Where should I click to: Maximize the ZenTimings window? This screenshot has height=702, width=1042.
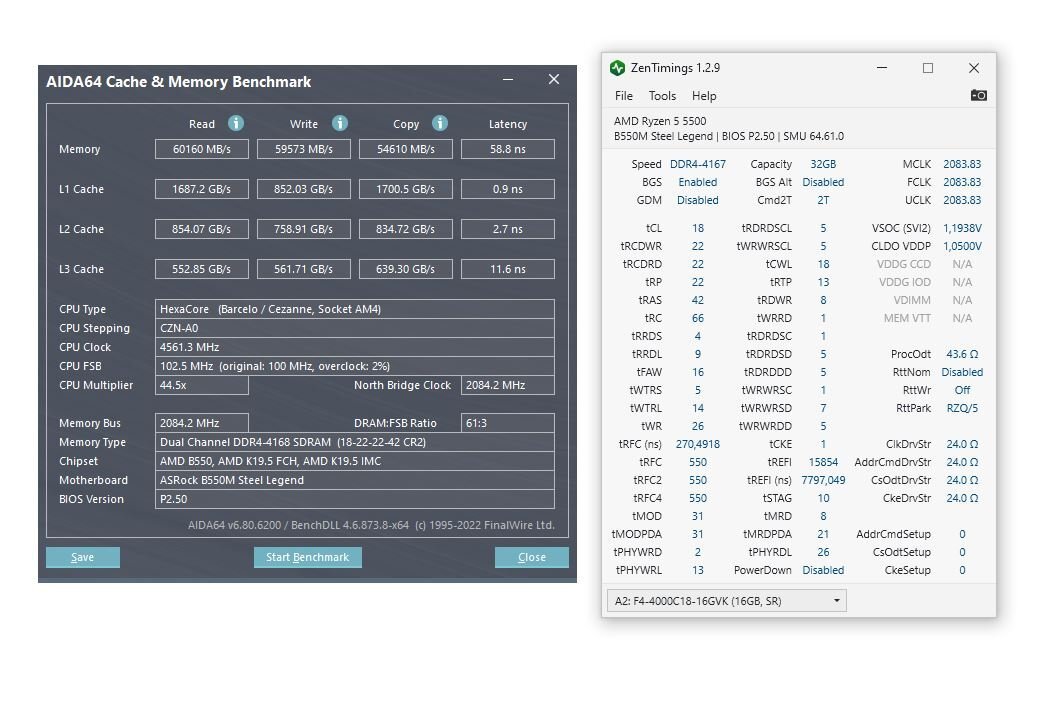[928, 68]
